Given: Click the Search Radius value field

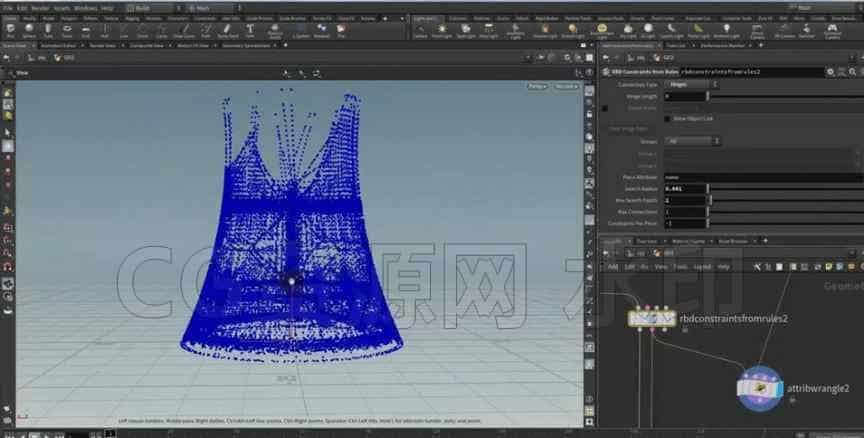Looking at the screenshot, I should tap(685, 189).
